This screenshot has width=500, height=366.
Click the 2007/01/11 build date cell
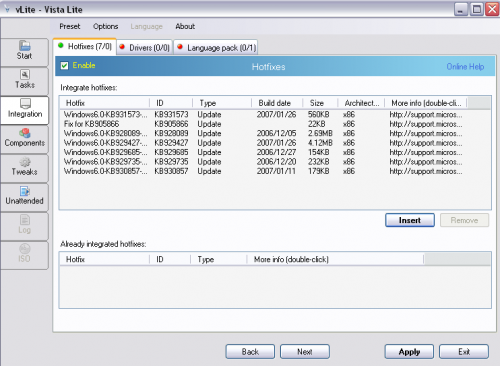point(276,171)
